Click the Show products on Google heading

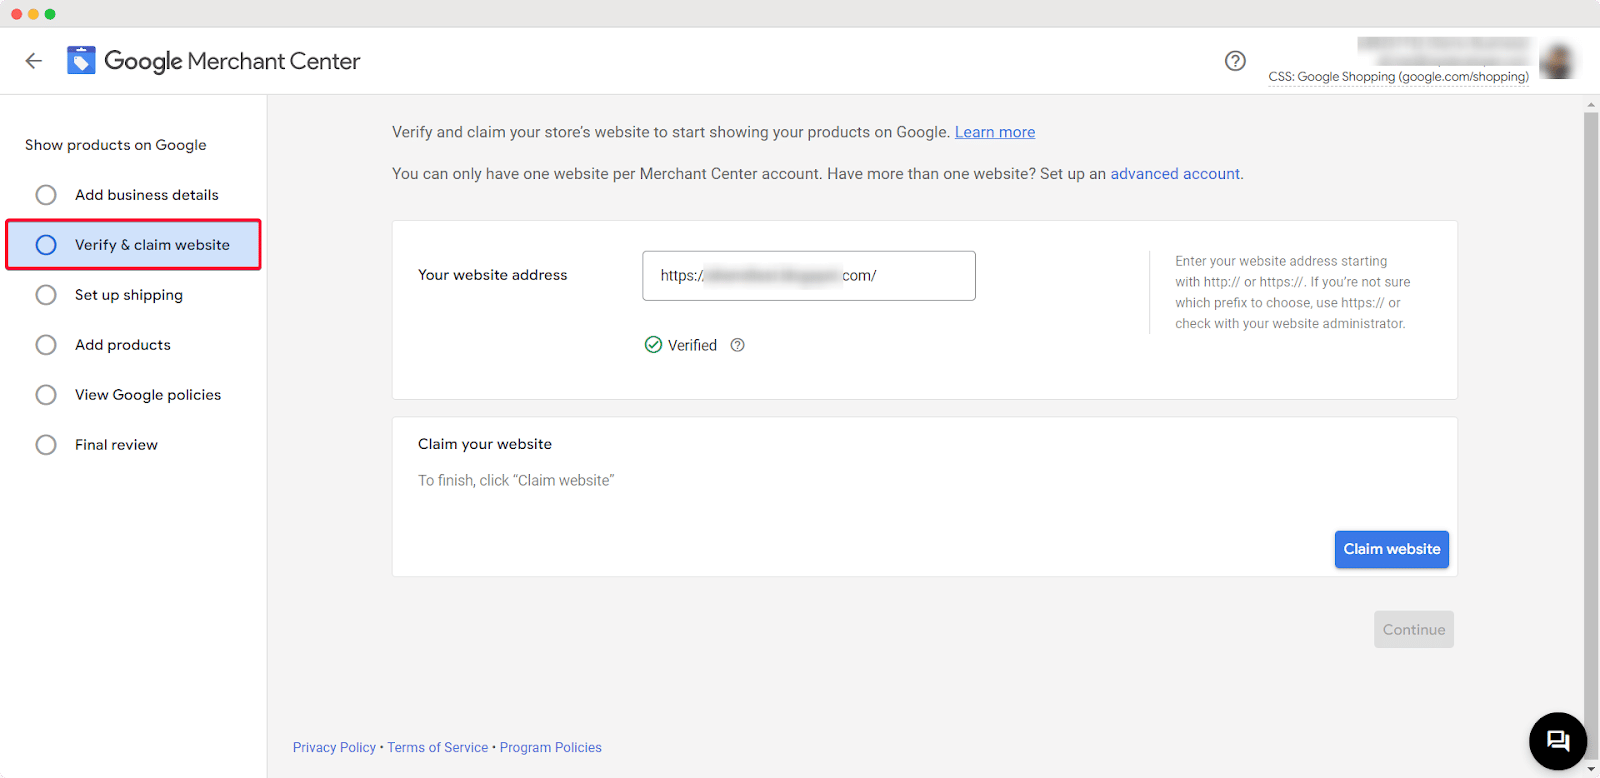click(116, 145)
